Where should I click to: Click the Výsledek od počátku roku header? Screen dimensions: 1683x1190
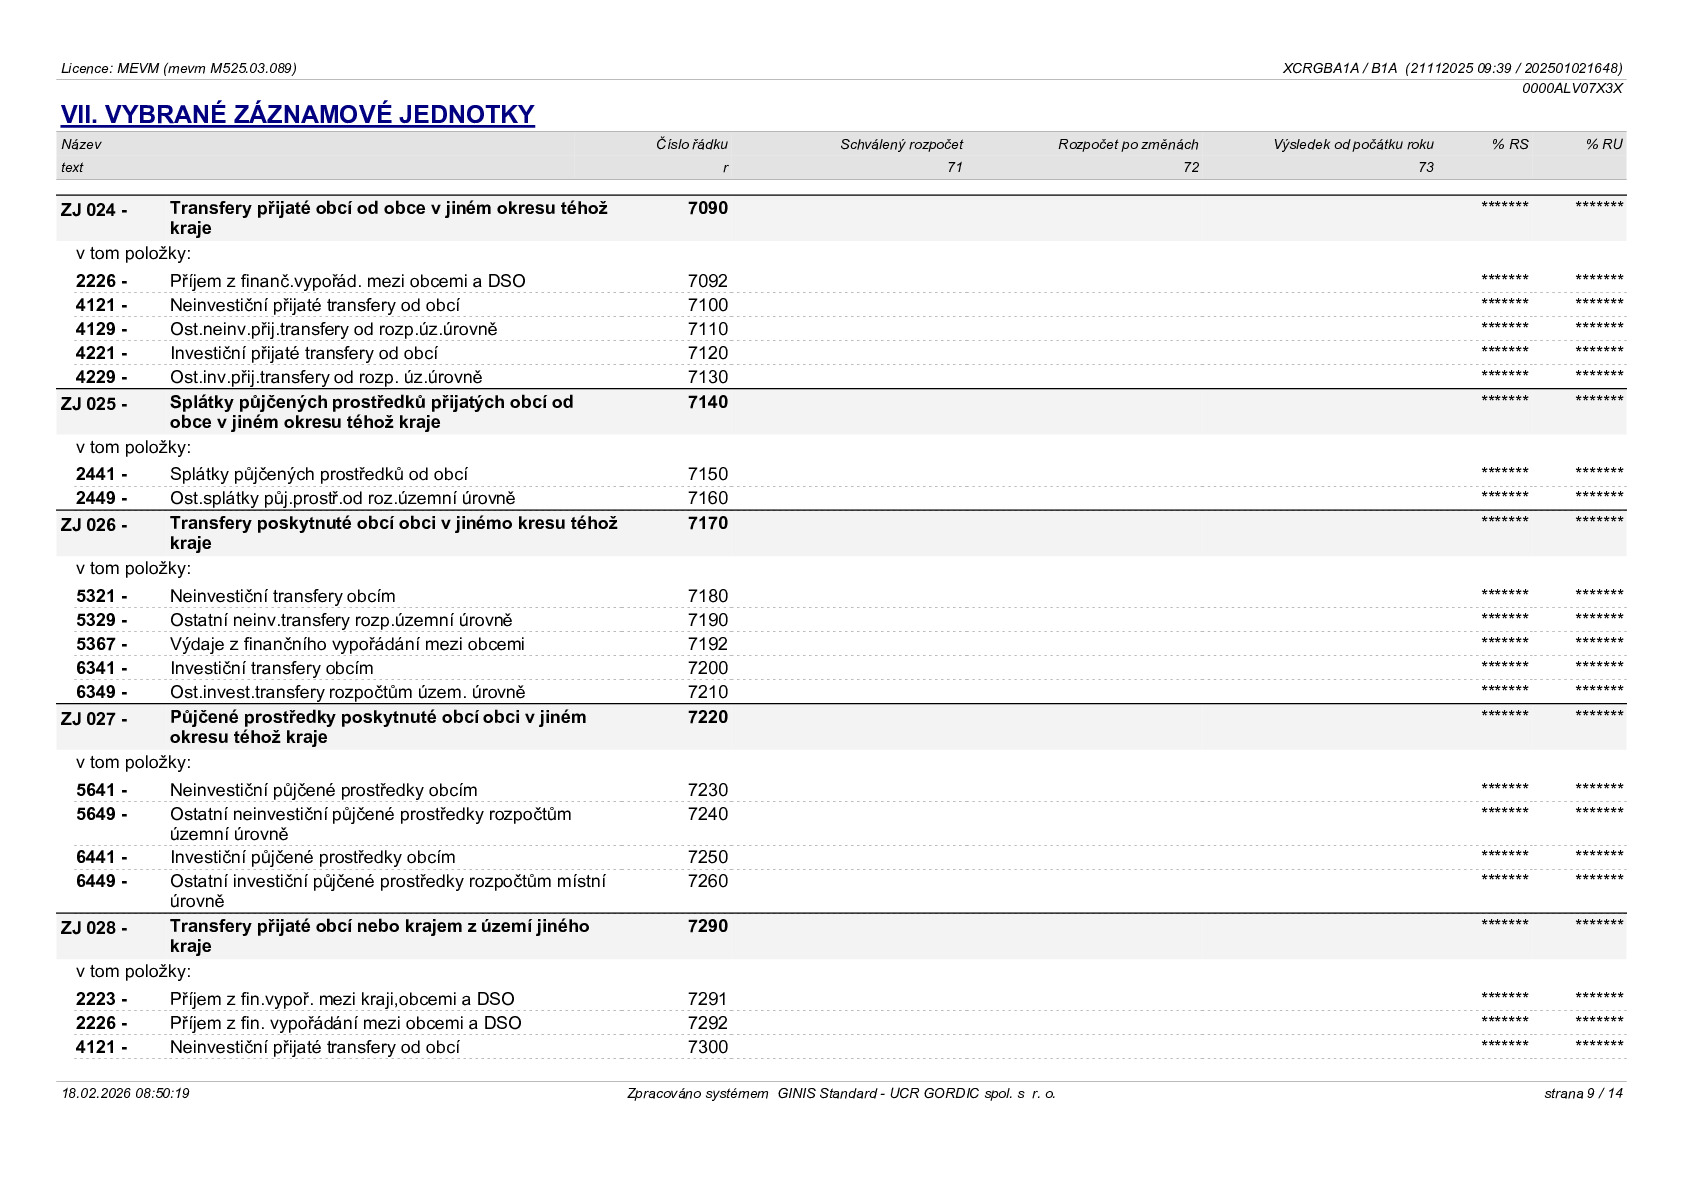pos(1353,144)
